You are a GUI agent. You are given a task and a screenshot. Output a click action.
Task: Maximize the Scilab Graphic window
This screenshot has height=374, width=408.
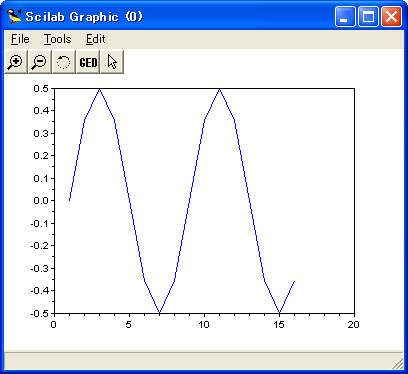[x=368, y=16]
